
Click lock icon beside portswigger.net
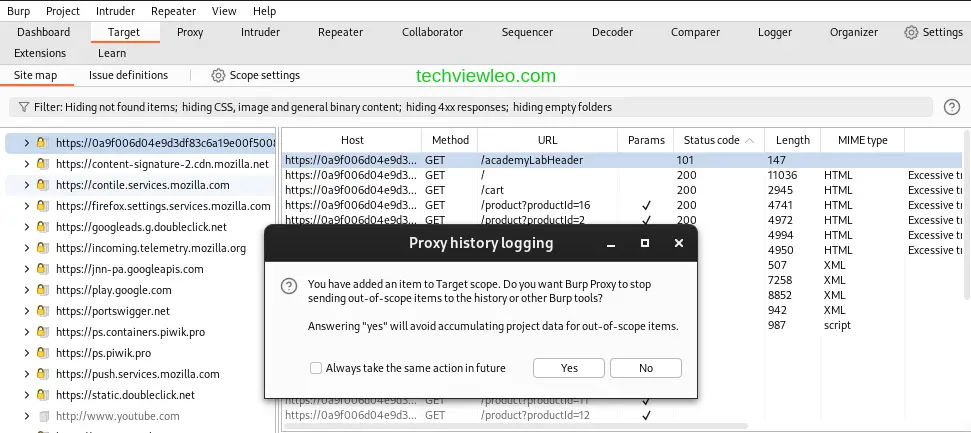click(x=42, y=311)
